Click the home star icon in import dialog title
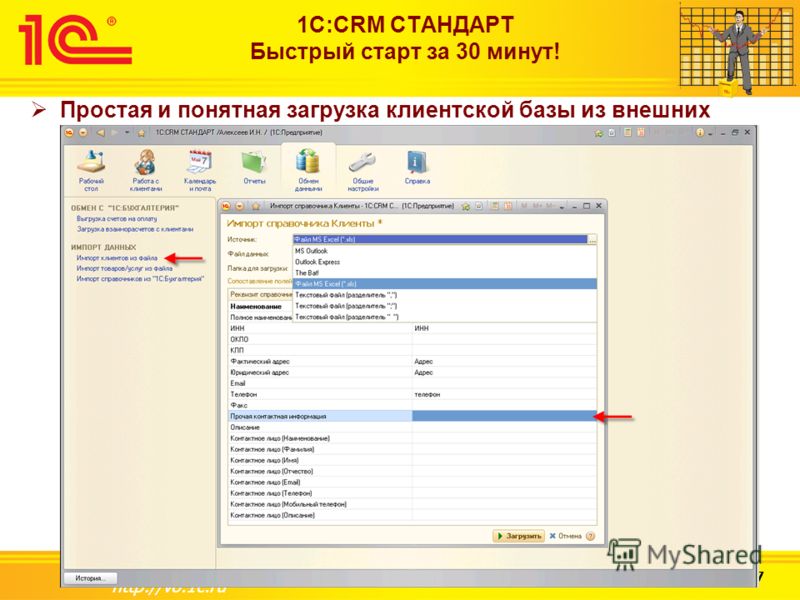Image resolution: width=800 pixels, height=600 pixels. pyautogui.click(x=256, y=206)
